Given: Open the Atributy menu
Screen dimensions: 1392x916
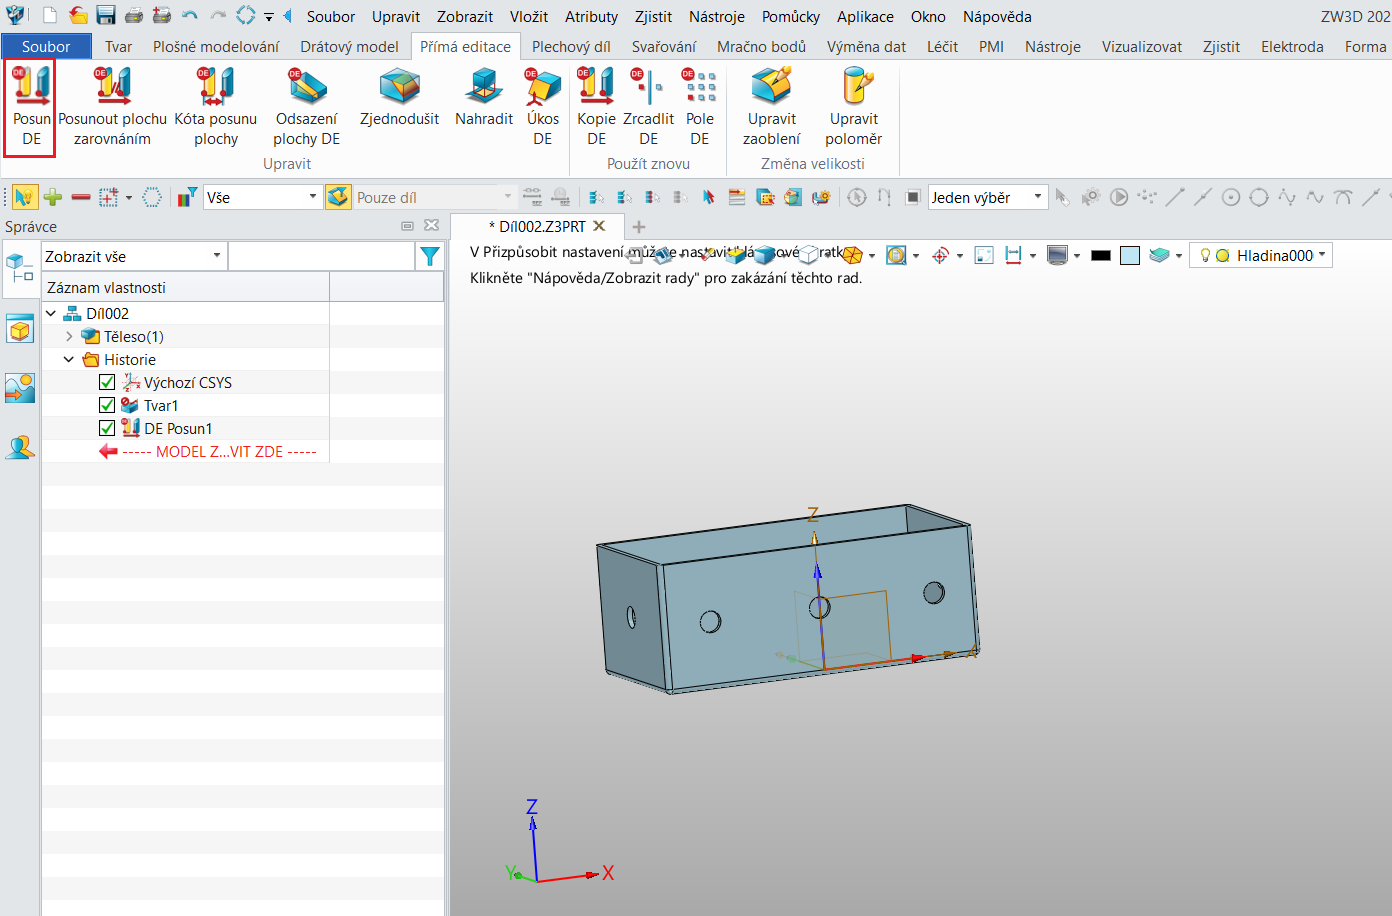Looking at the screenshot, I should (591, 16).
